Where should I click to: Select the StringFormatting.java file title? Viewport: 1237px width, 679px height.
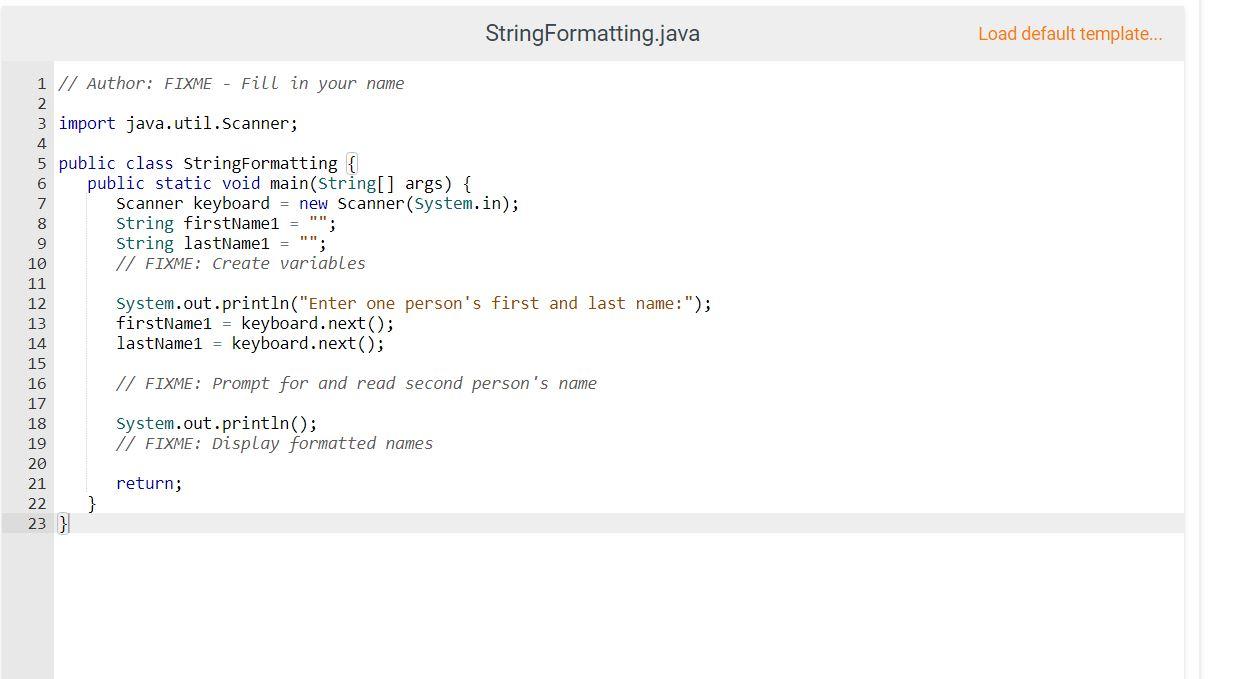click(x=592, y=33)
